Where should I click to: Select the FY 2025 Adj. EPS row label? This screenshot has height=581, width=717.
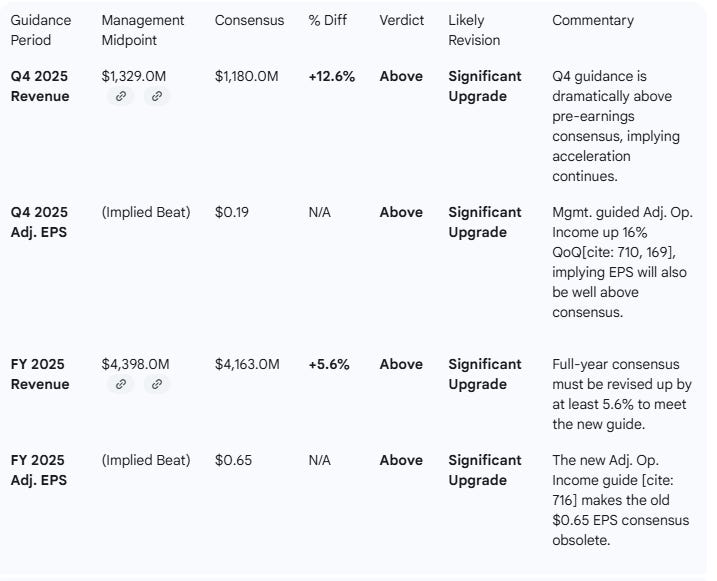coord(40,470)
